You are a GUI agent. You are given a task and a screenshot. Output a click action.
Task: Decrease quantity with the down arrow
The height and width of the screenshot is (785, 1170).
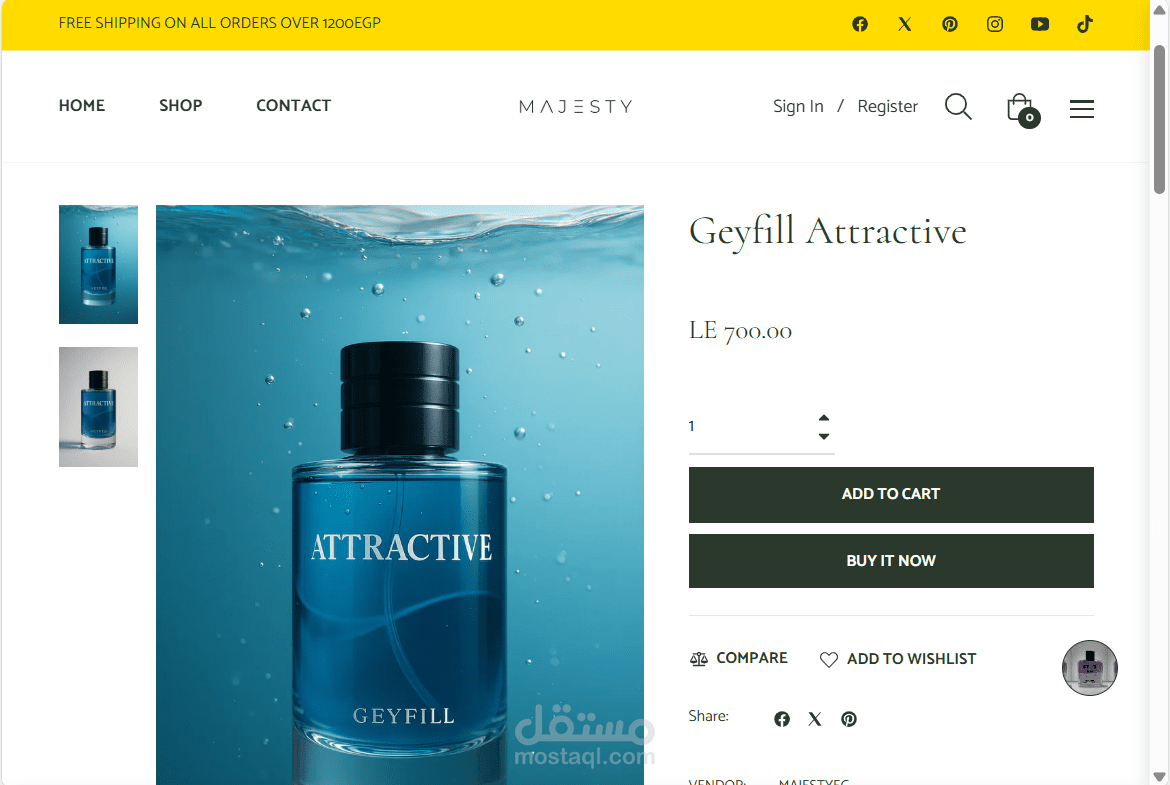[x=823, y=436]
